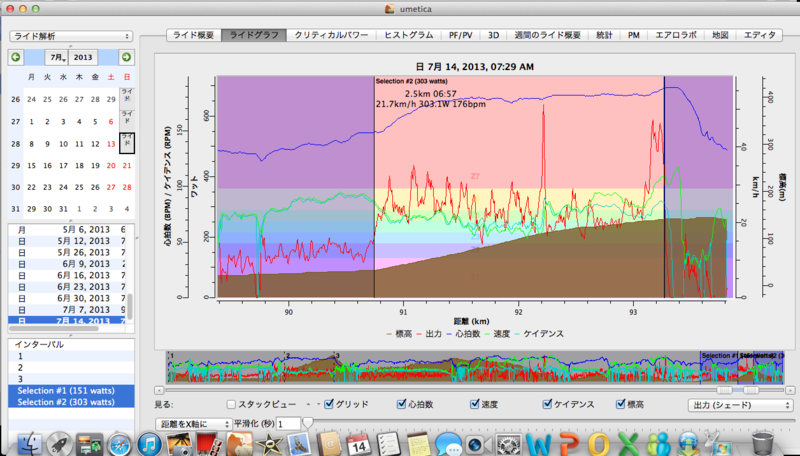The height and width of the screenshot is (456, 800).
Task: Launch Microsoft Outlook from dock
Action: point(598,444)
